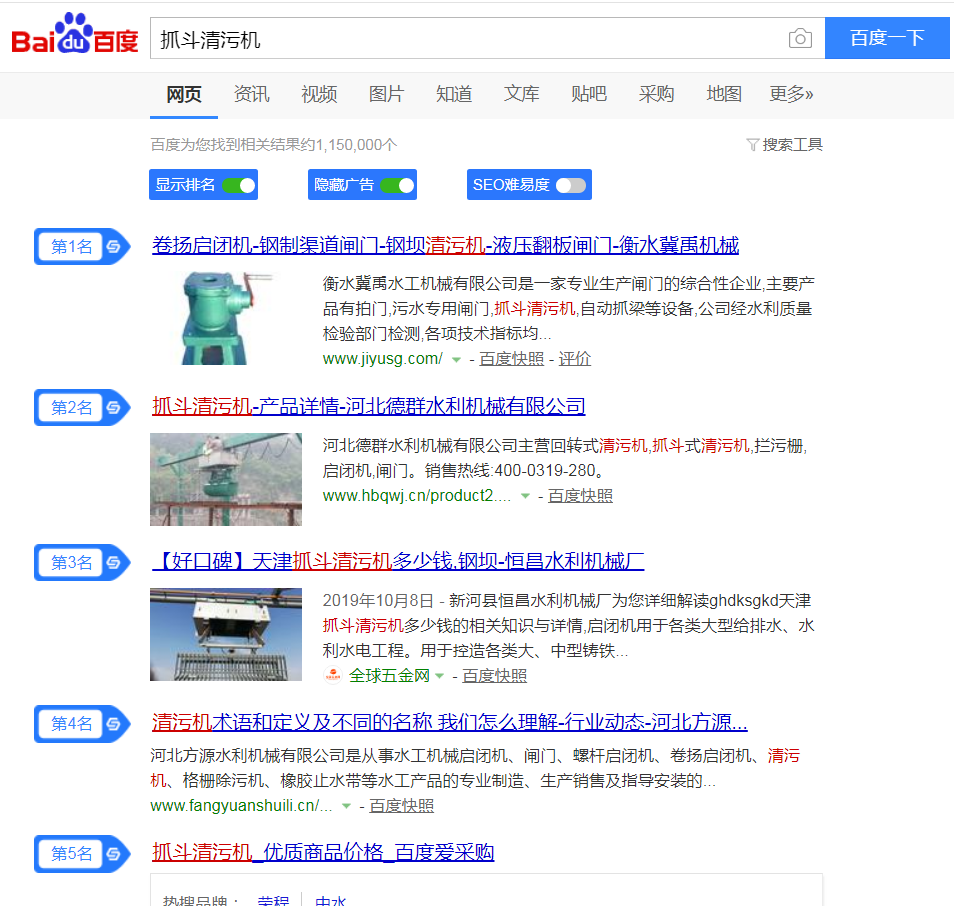Enable the SEO难易度 switch

[x=571, y=185]
